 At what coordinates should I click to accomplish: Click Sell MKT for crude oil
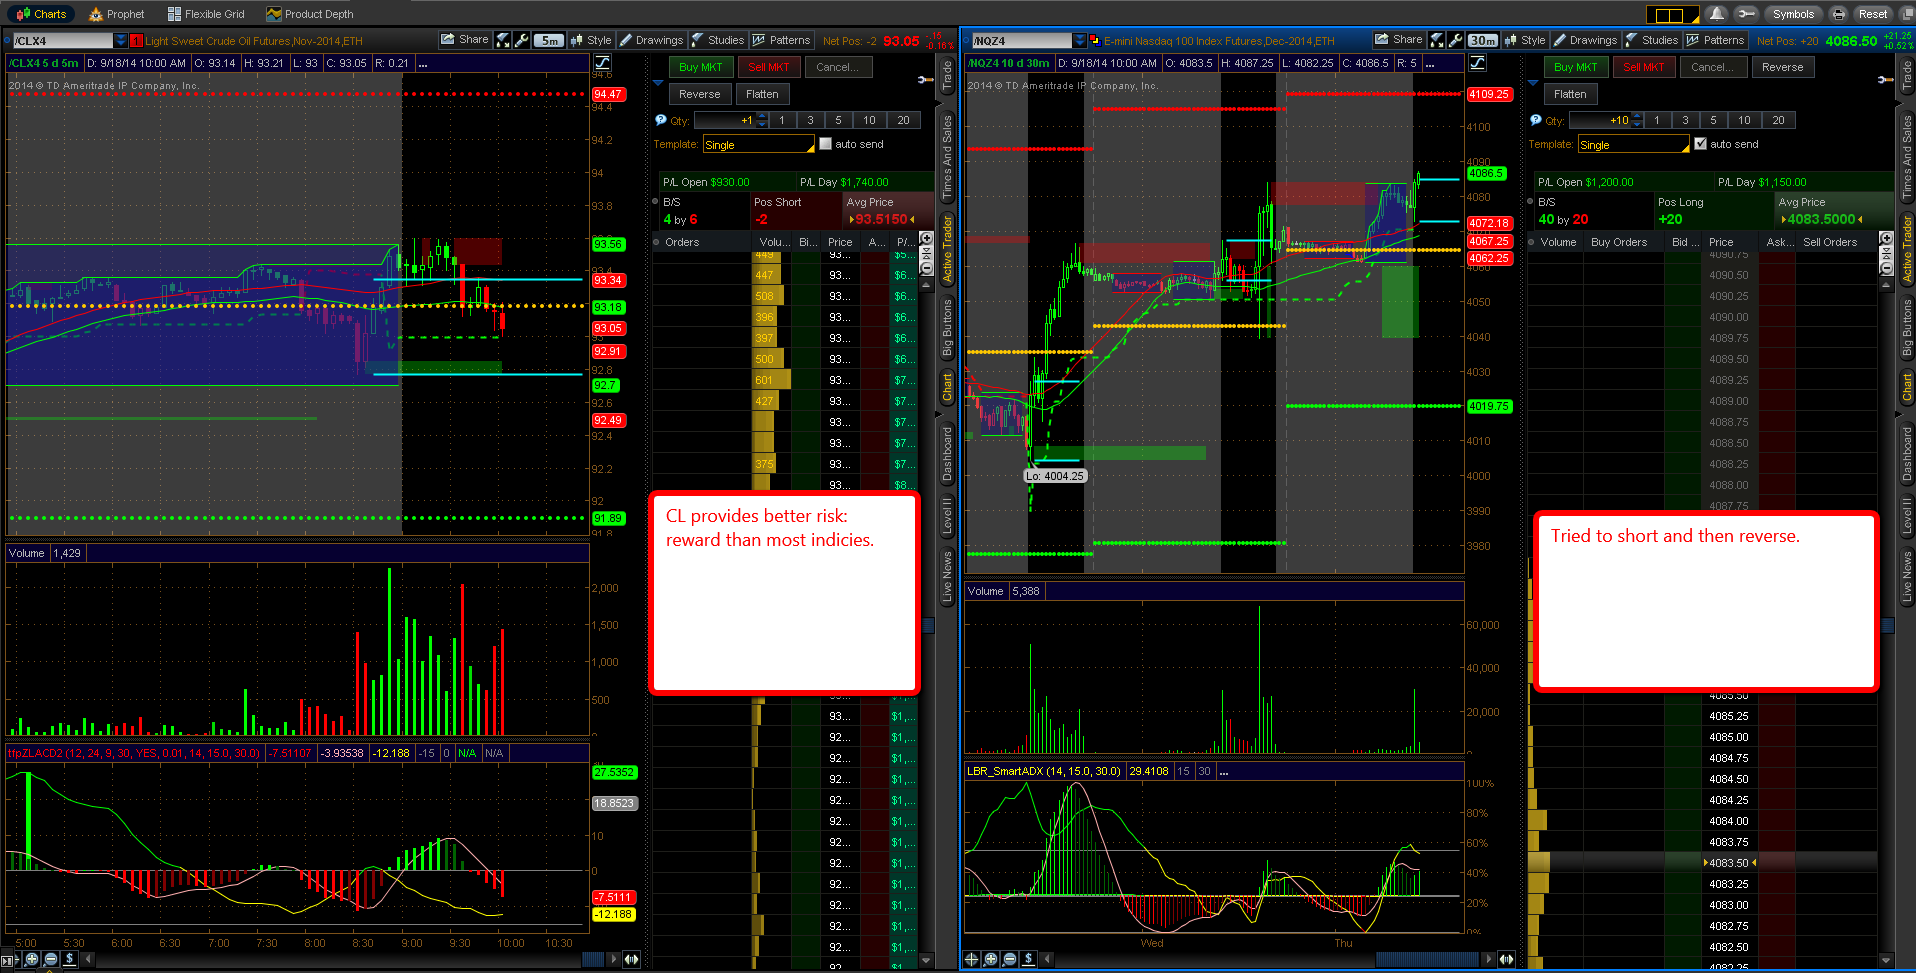click(768, 67)
